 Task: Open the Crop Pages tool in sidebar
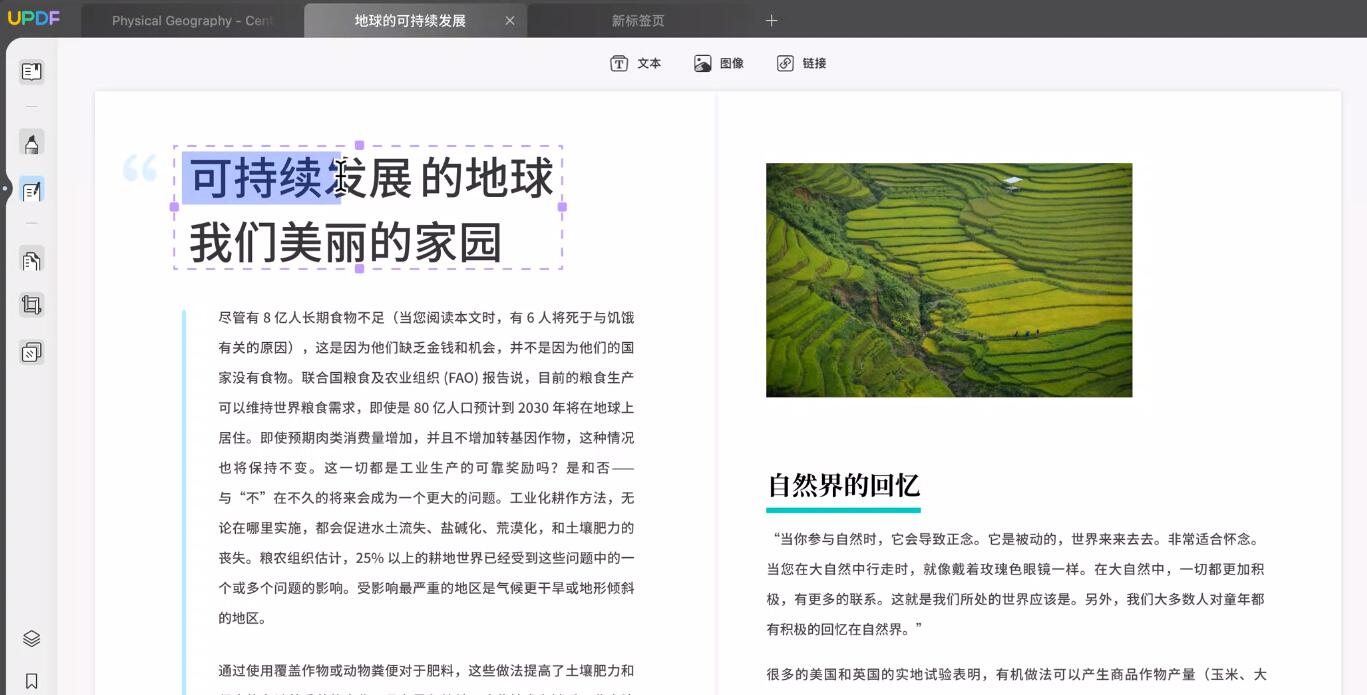click(x=32, y=305)
